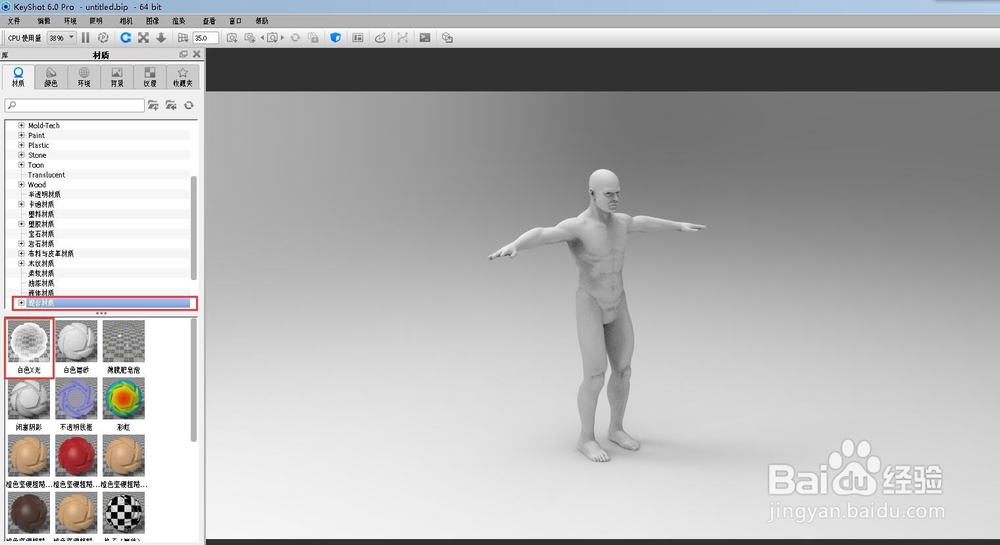Select the 木纹材质 tree item
Screen dimensions: 1000x545
41,263
